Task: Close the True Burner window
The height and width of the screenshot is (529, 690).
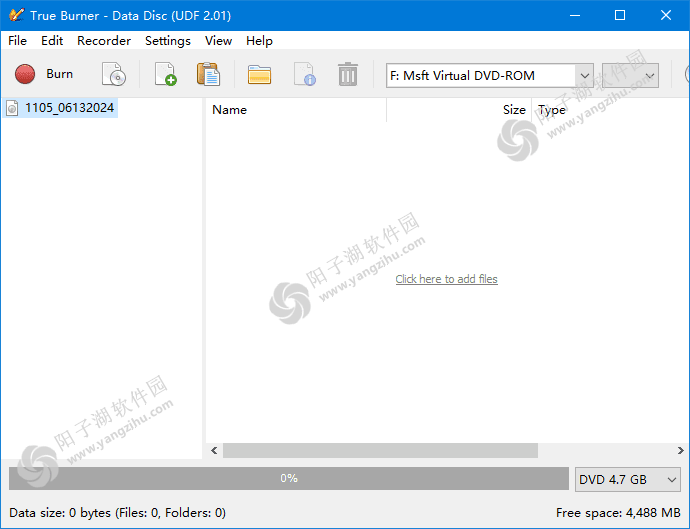Action: coord(666,15)
